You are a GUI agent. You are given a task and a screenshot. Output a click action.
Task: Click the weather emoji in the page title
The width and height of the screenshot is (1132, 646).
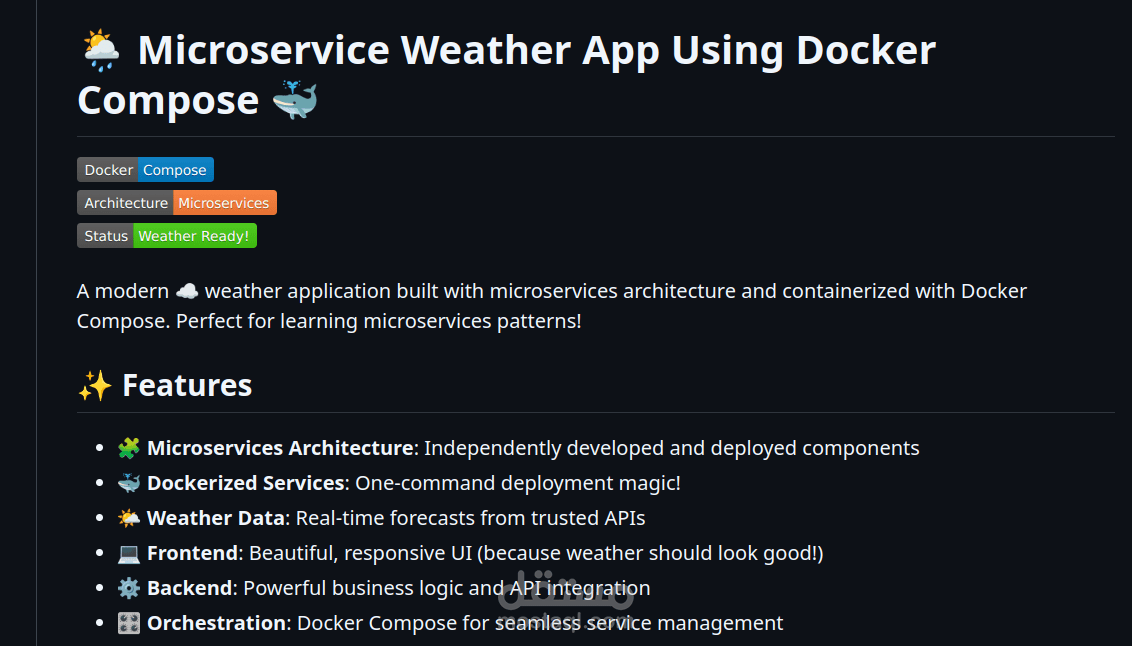click(101, 49)
